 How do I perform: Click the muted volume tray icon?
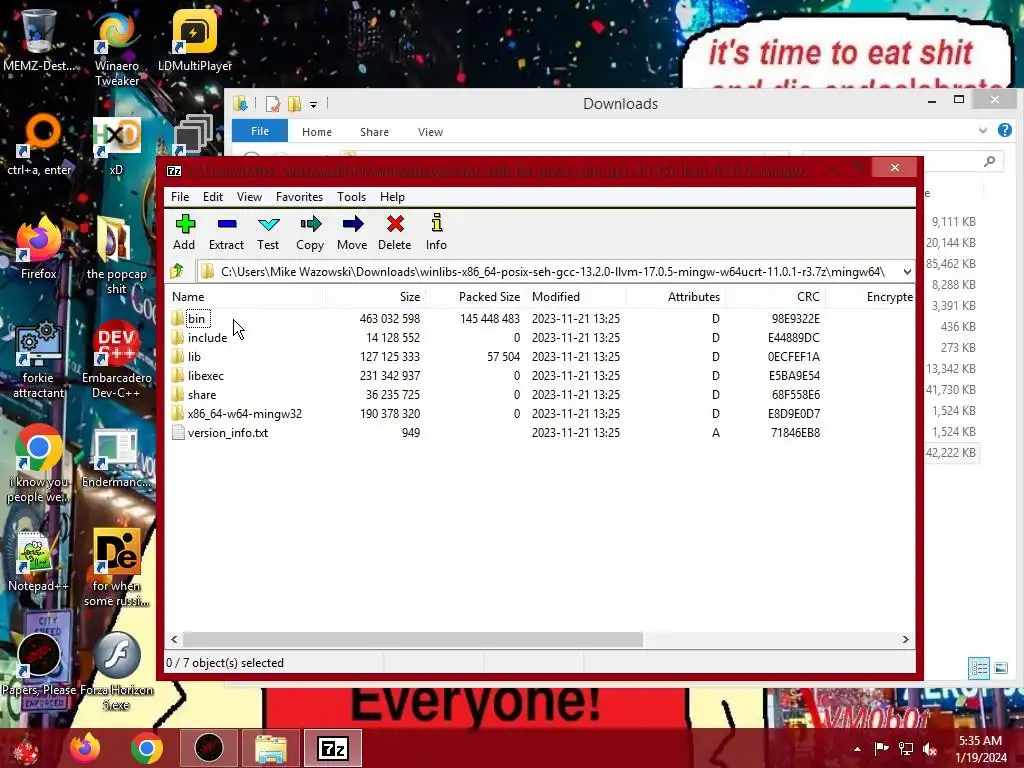coord(929,748)
